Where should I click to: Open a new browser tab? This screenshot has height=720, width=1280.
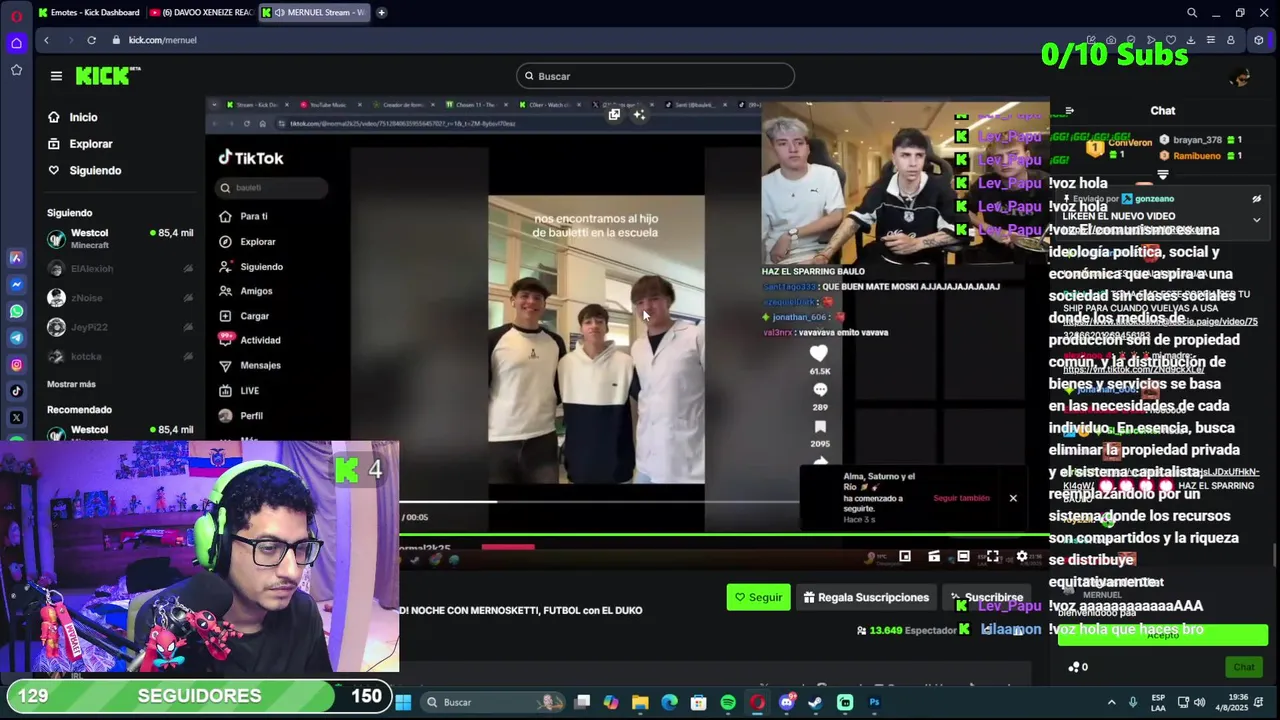pos(381,13)
